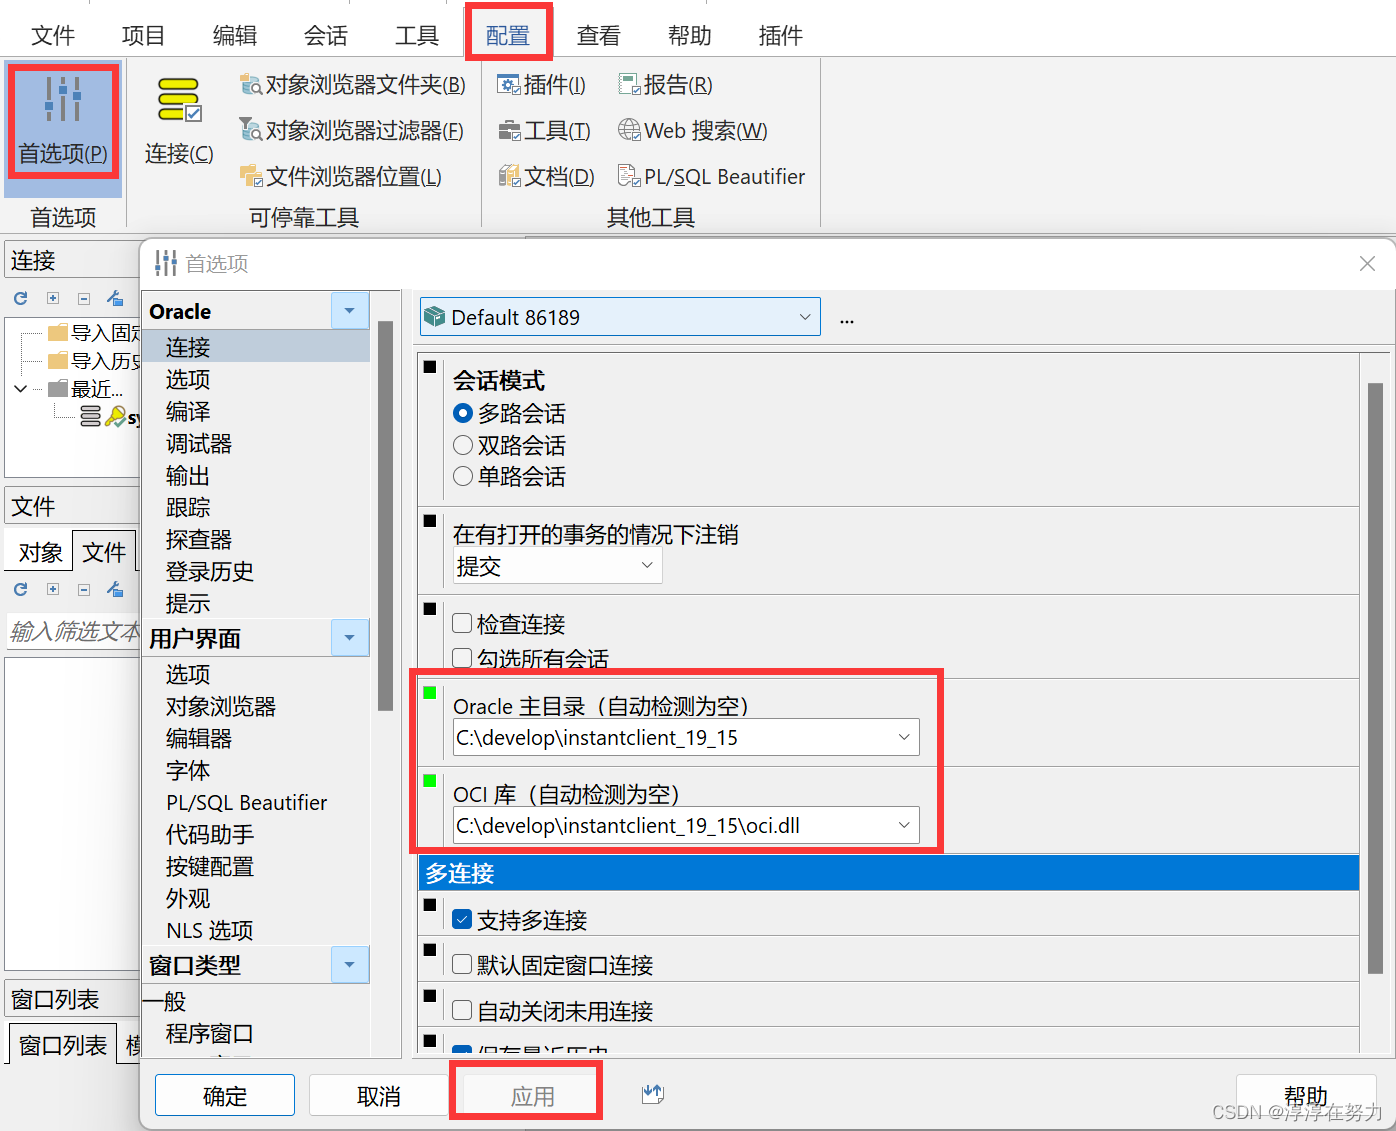Click the 插件(I) tool icon

pos(542,84)
